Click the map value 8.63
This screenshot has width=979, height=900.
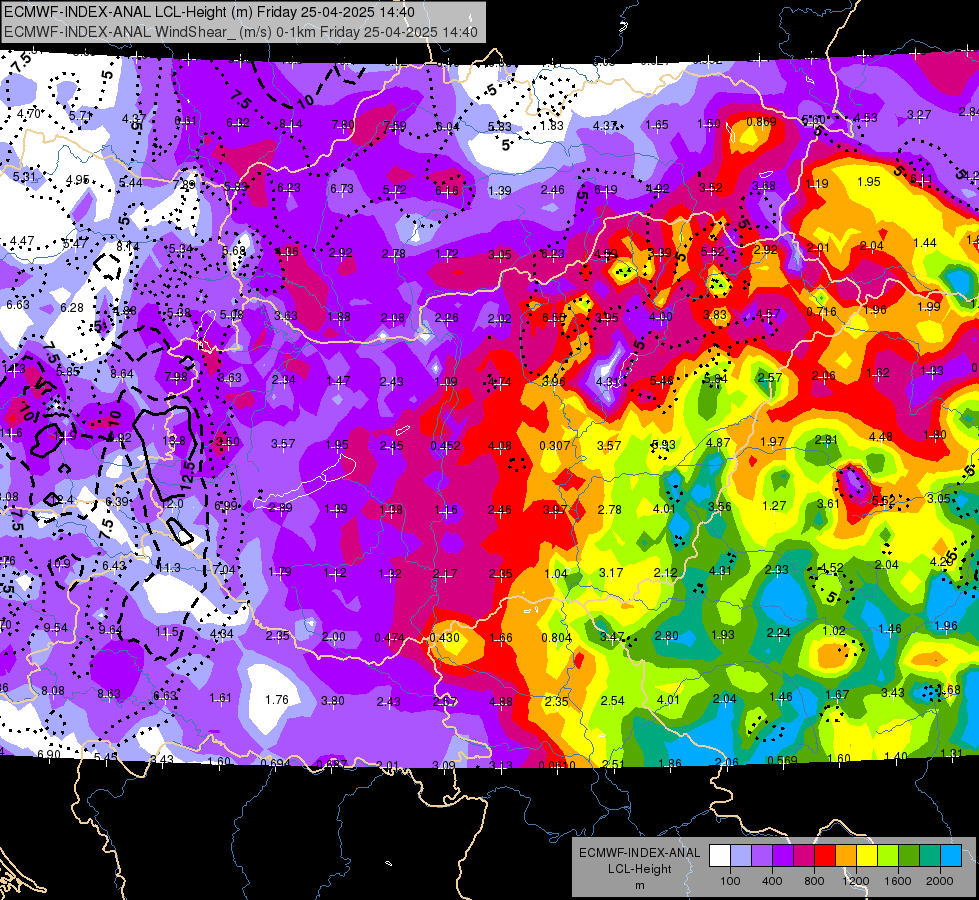click(109, 693)
